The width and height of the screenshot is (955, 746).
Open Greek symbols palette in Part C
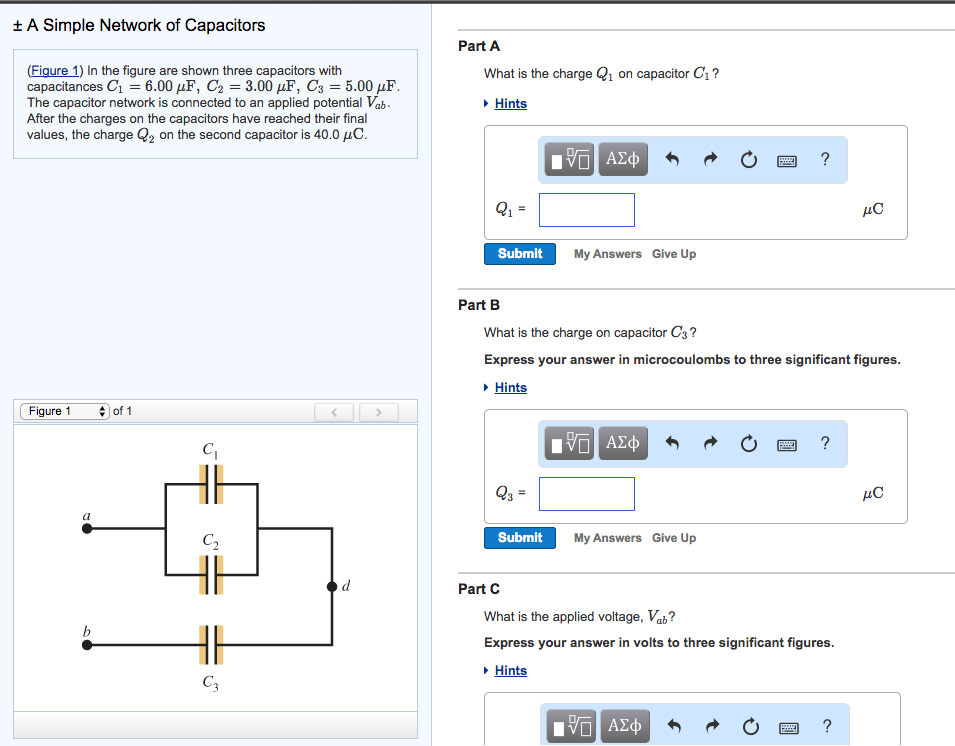click(625, 726)
